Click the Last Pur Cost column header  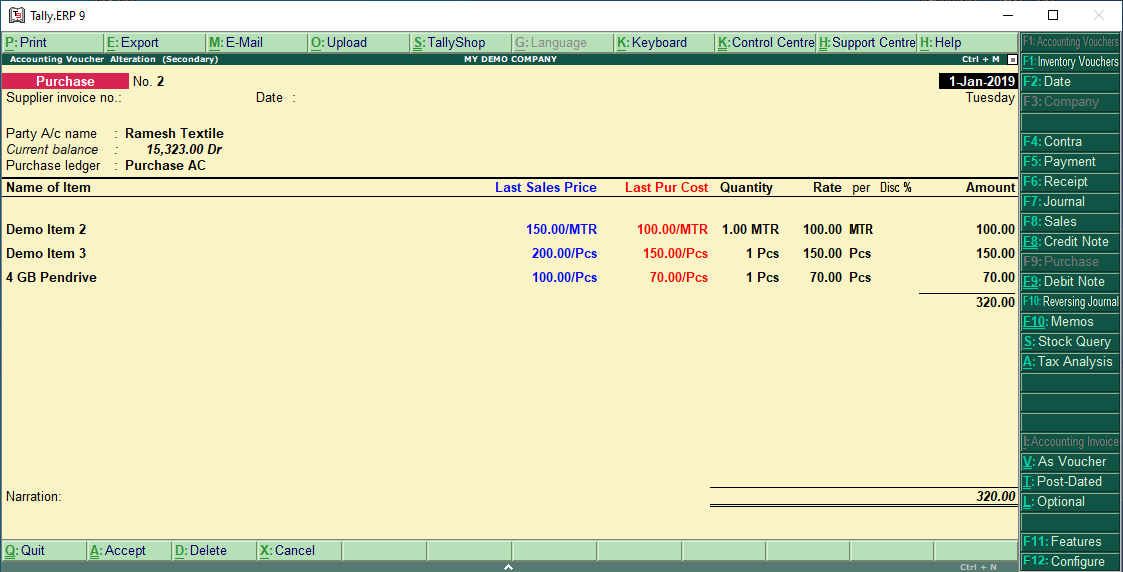667,188
